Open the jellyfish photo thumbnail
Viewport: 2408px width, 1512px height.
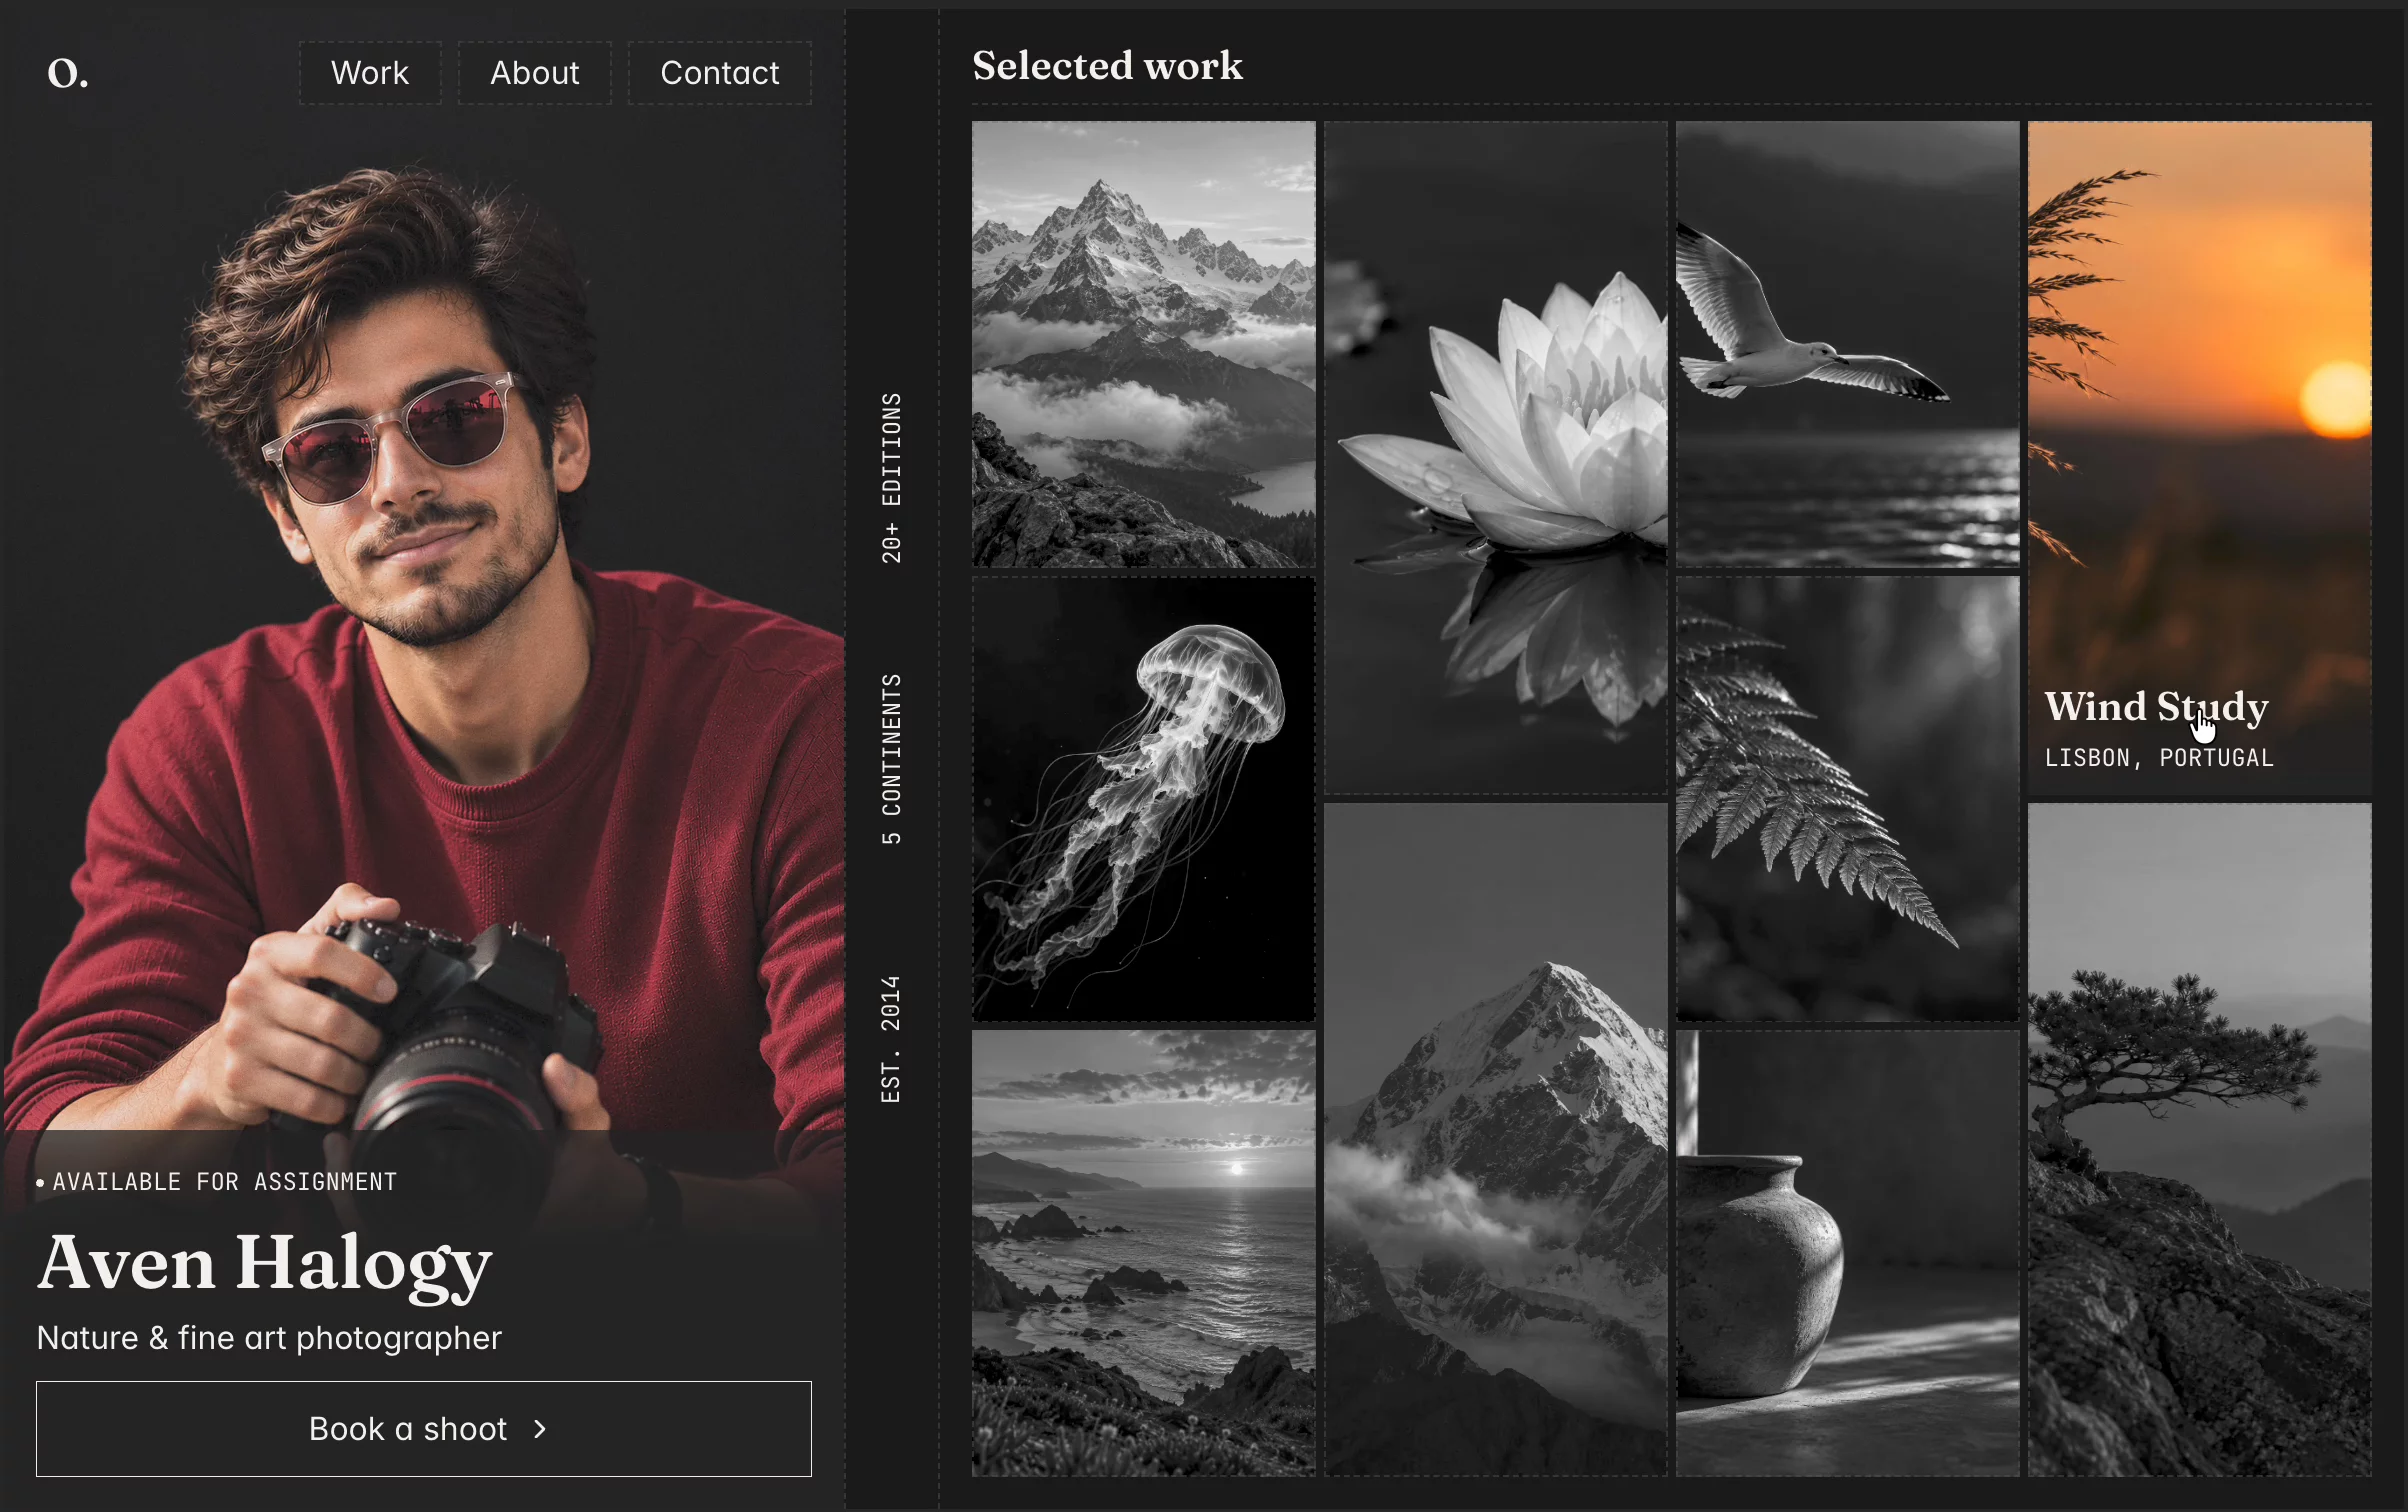click(1143, 799)
